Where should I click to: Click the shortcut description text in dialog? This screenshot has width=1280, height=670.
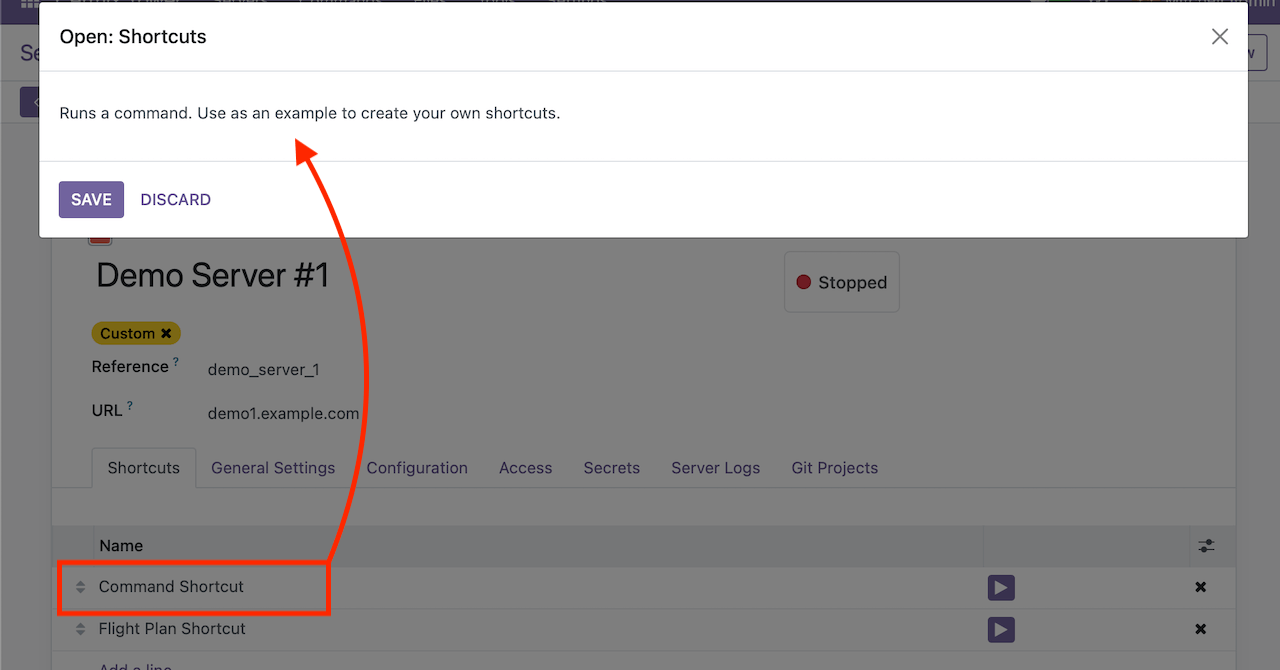tap(309, 113)
